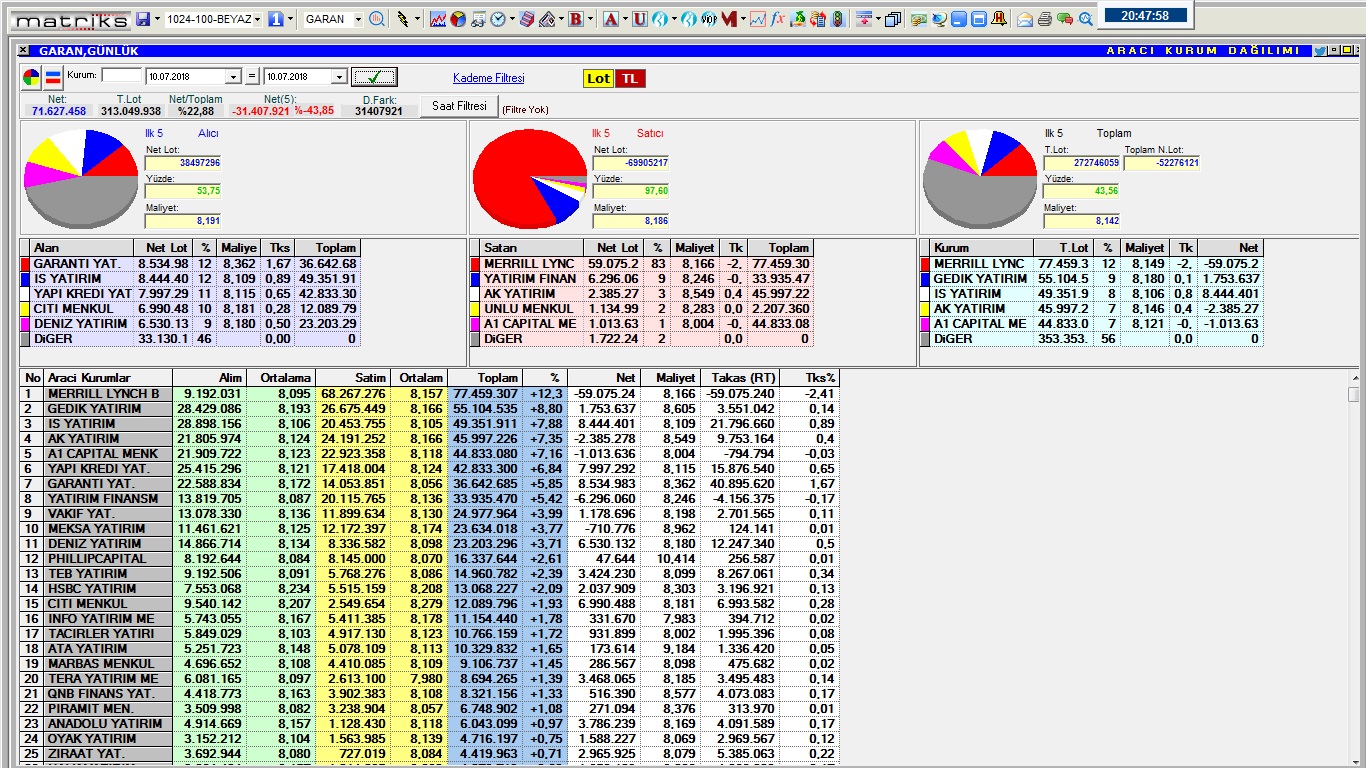
Task: Toggle TL display mode
Action: point(630,79)
